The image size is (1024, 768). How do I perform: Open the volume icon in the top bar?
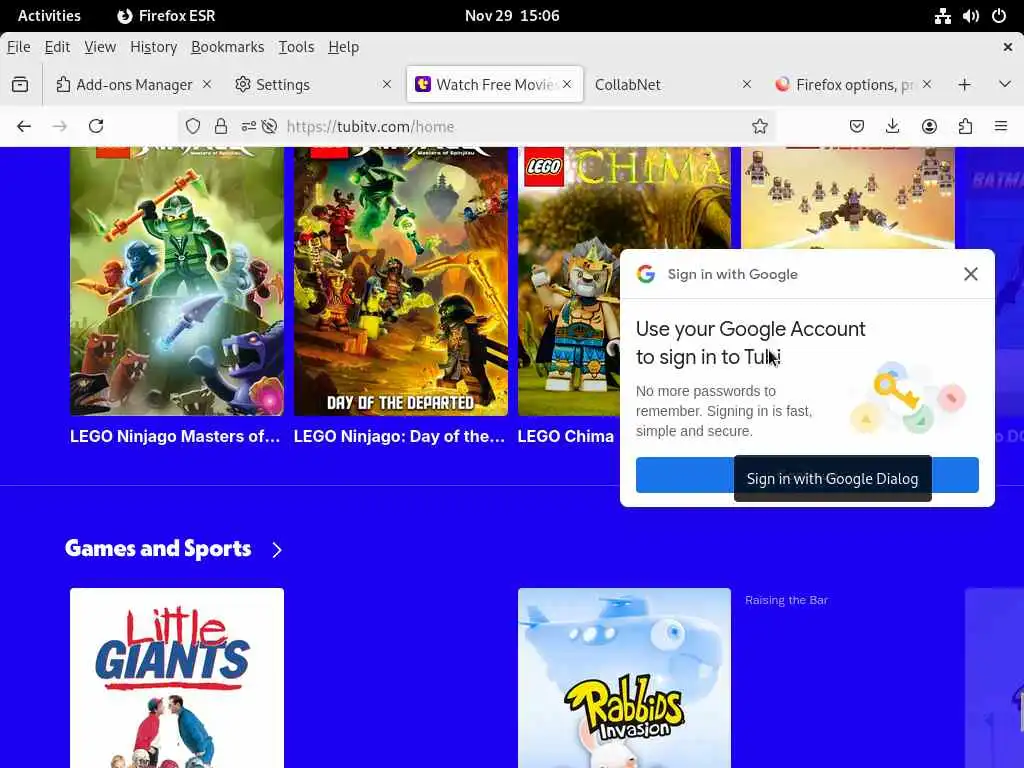click(970, 16)
